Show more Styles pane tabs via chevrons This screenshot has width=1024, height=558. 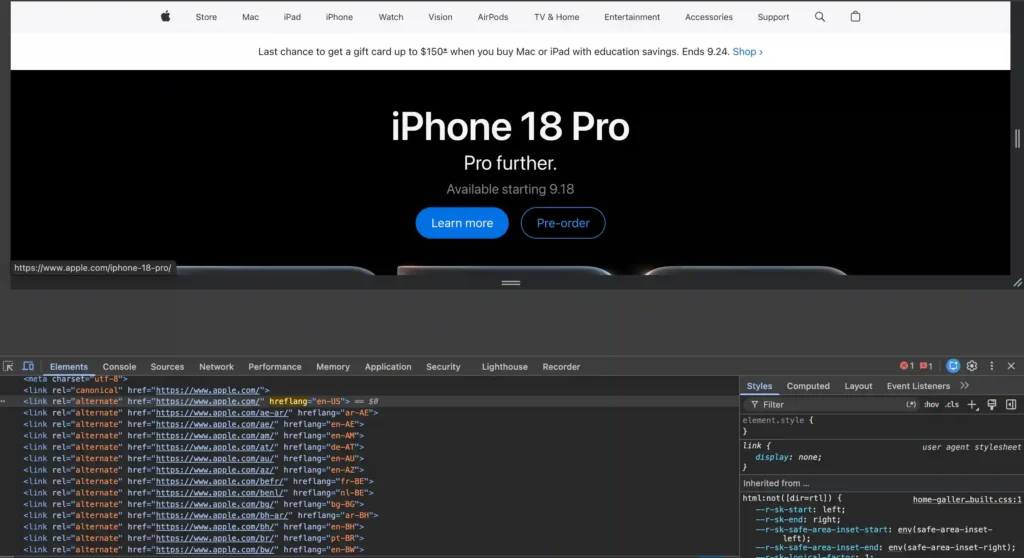click(965, 386)
